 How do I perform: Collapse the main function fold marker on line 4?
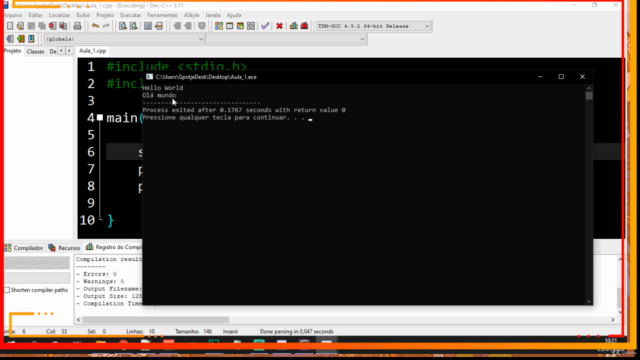coord(100,118)
